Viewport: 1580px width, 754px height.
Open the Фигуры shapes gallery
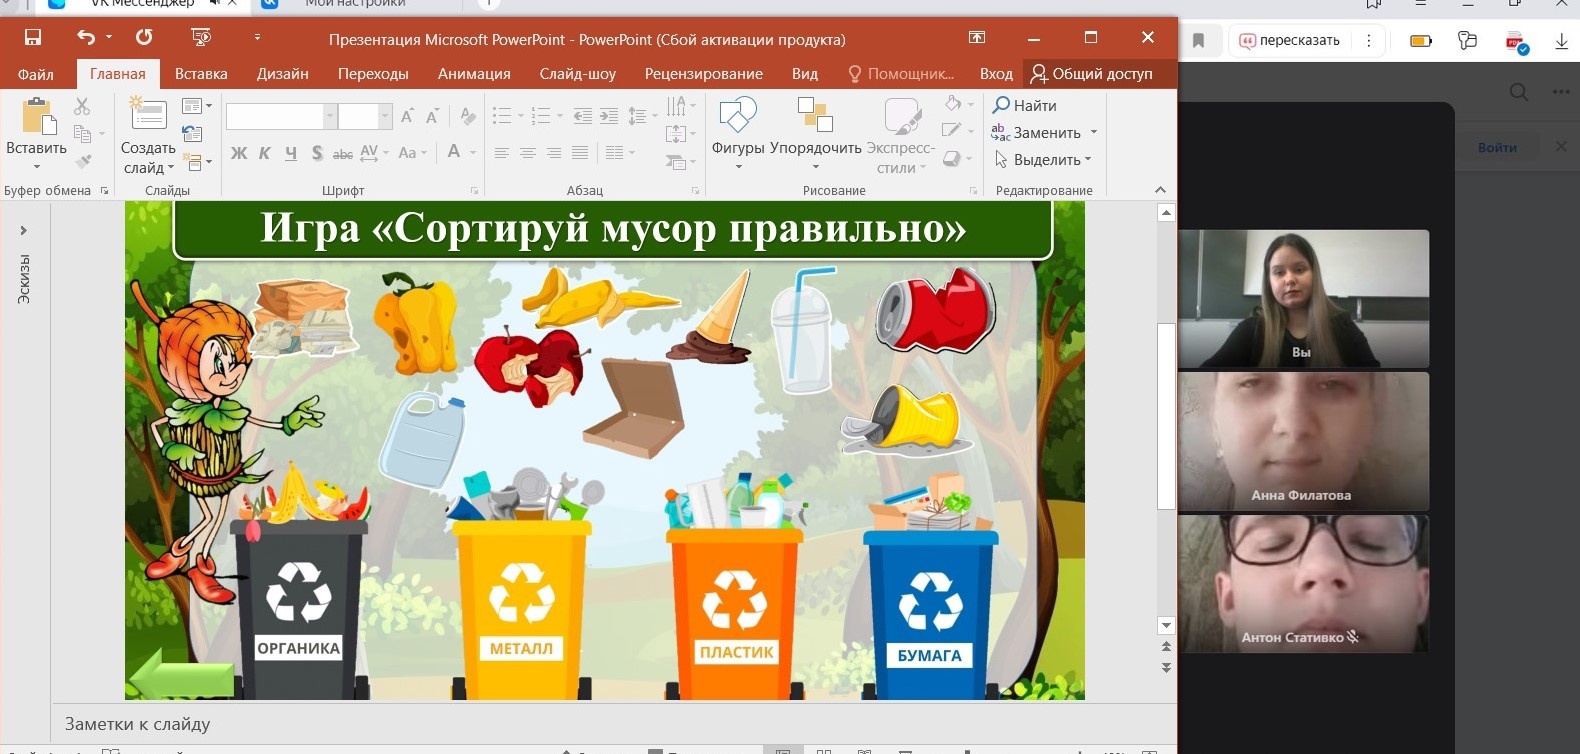pyautogui.click(x=738, y=133)
